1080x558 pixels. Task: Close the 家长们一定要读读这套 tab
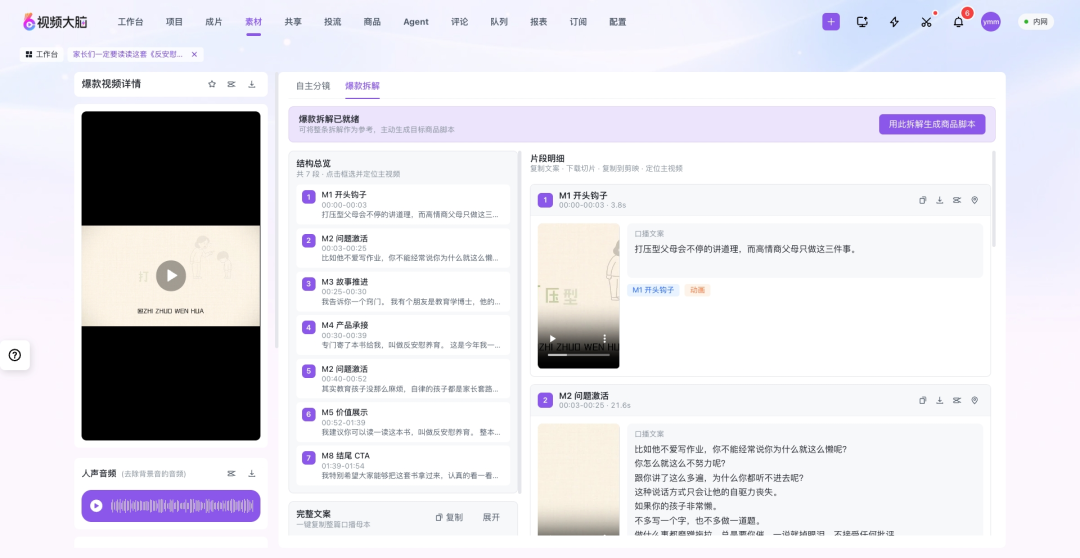[x=194, y=54]
